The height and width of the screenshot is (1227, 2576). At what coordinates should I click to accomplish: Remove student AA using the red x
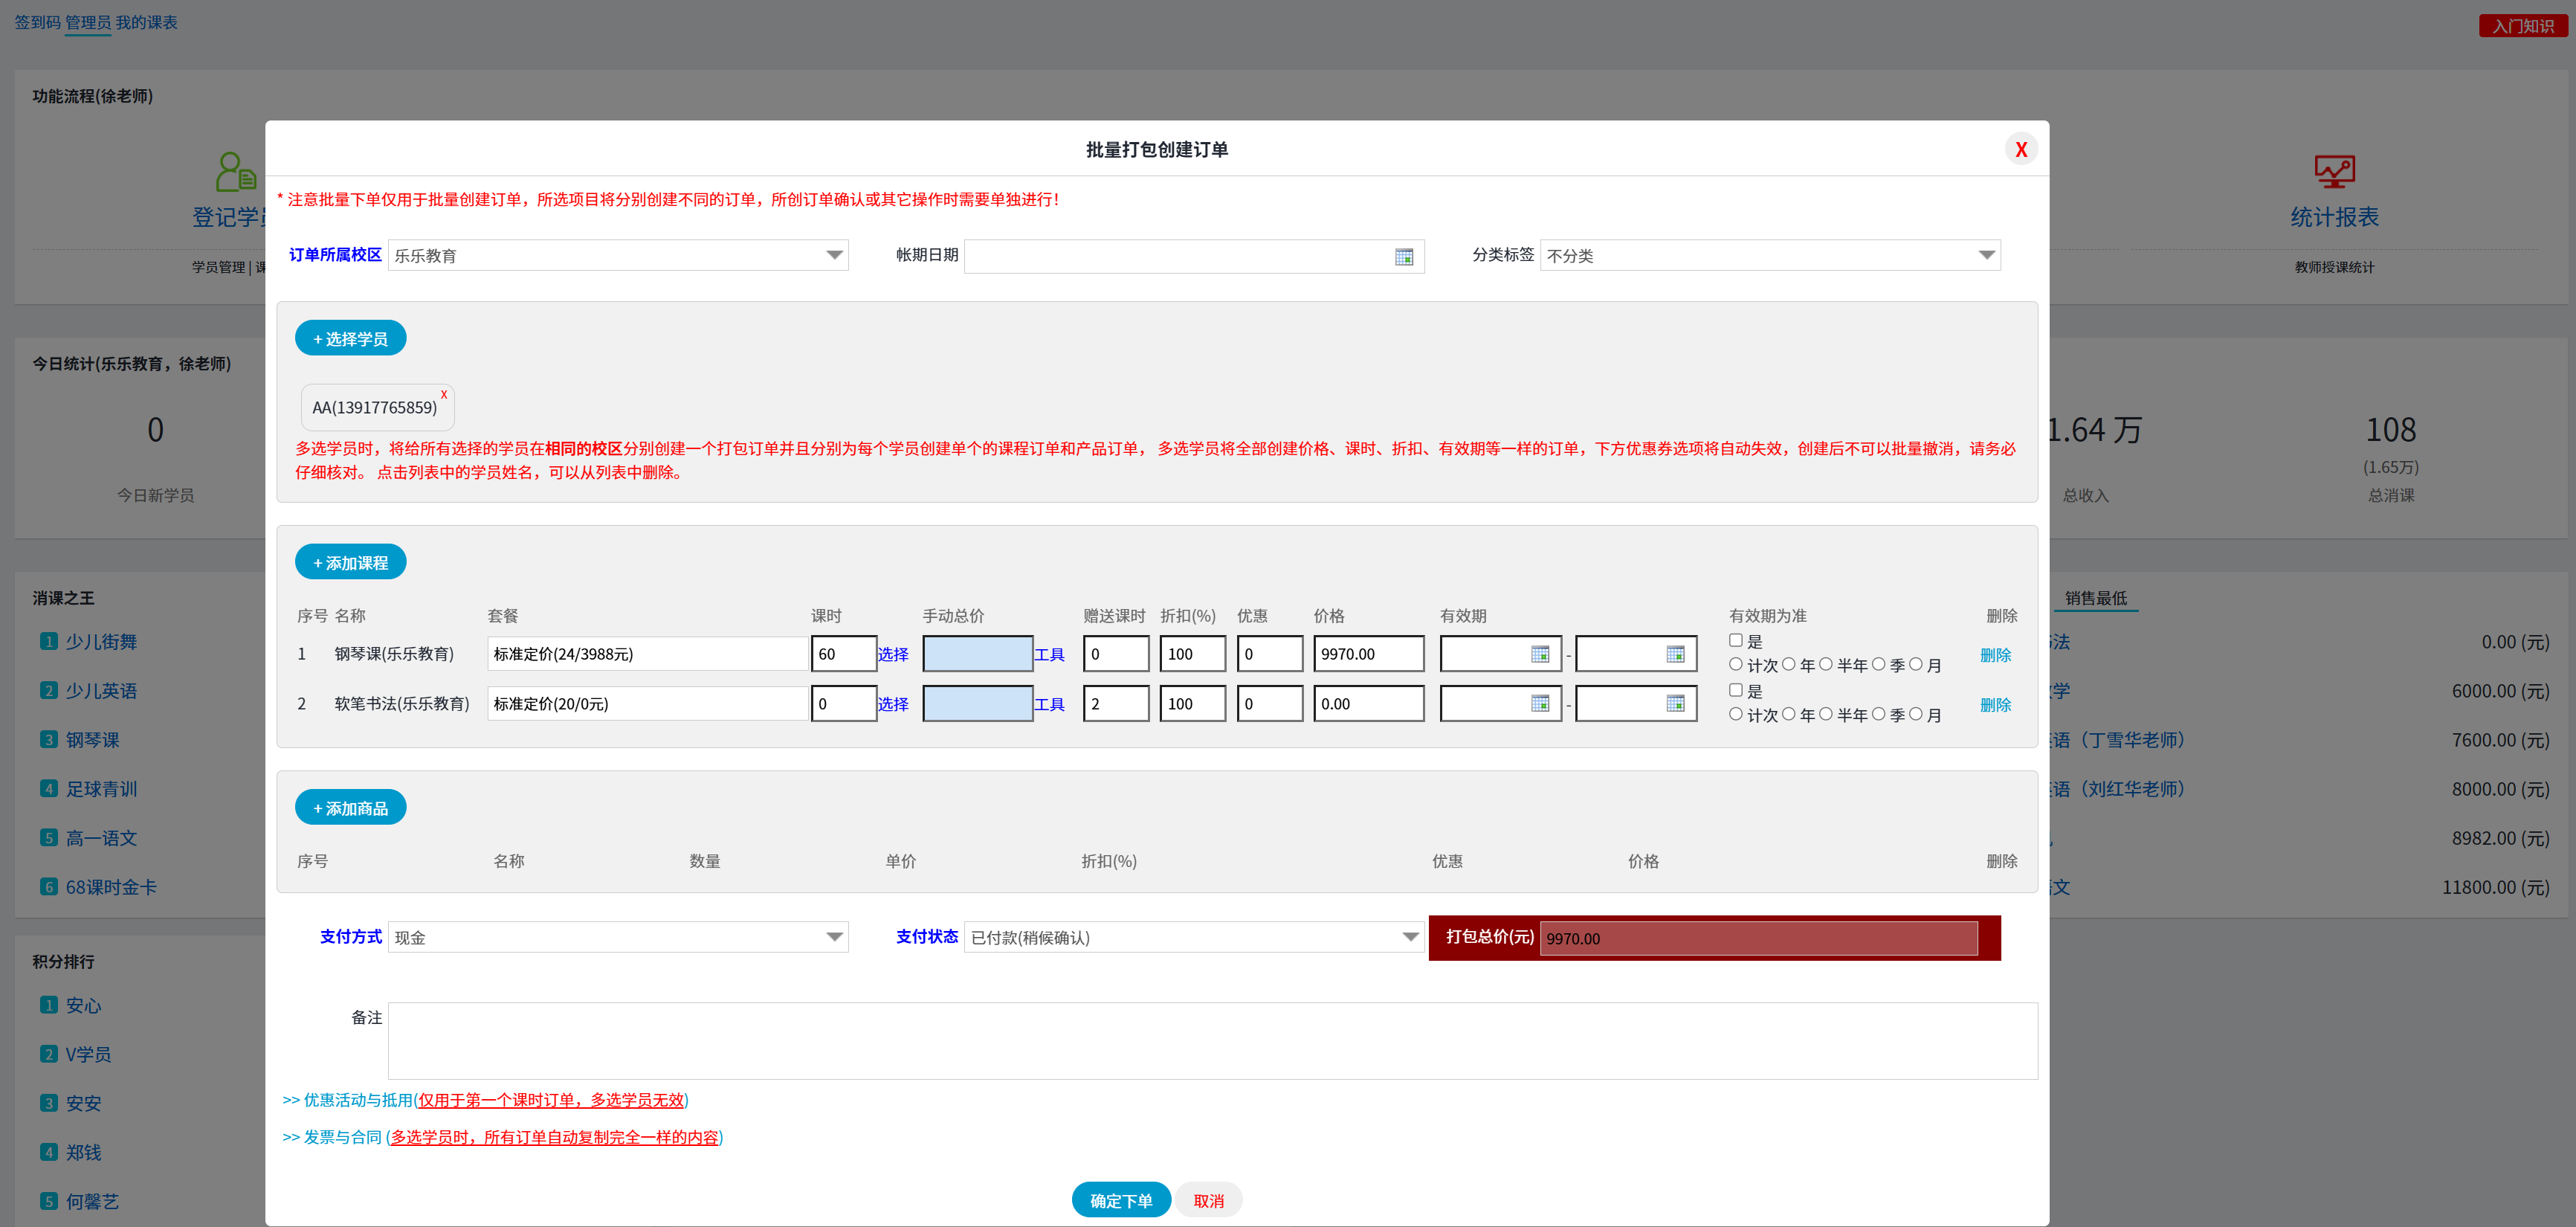pos(444,395)
